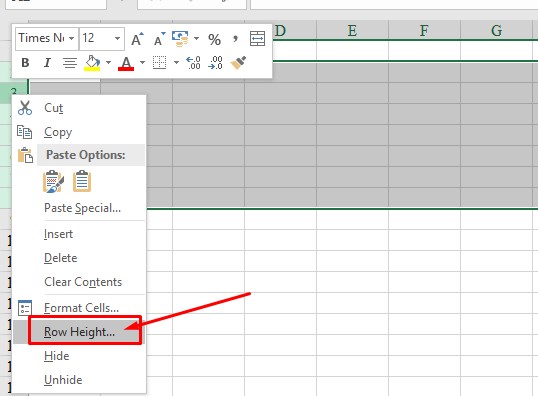Toggle bold formatting
Viewport: 538px width, 396px height.
(x=25, y=63)
